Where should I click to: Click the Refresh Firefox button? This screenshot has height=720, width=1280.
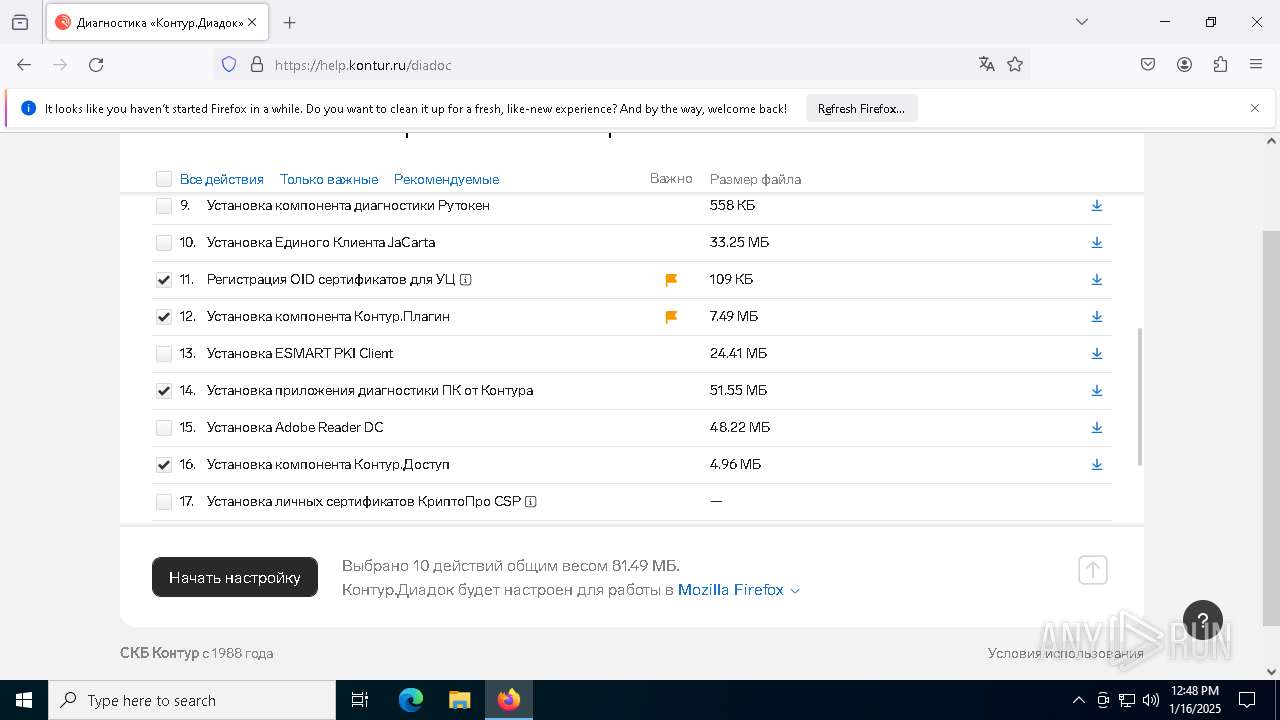pyautogui.click(x=861, y=108)
